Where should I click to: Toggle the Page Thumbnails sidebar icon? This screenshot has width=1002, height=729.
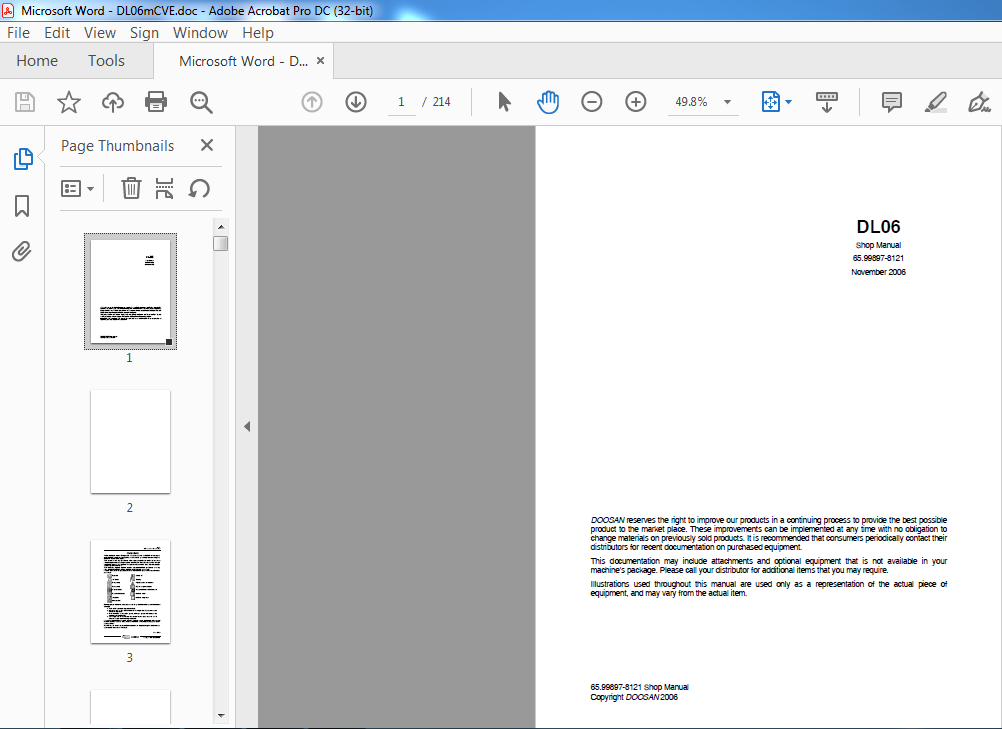[x=22, y=158]
